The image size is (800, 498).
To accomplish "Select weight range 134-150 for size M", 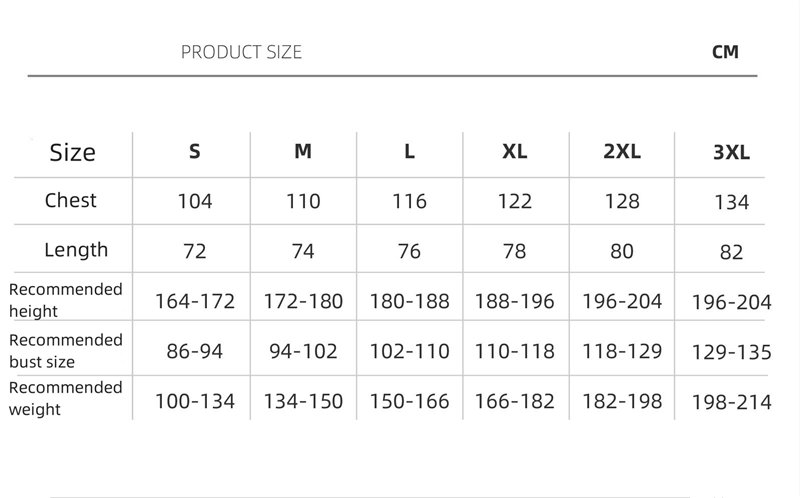I will click(x=303, y=402).
